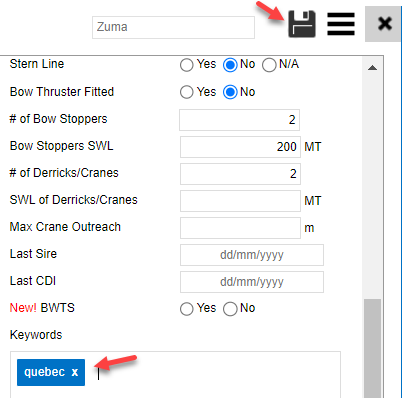Screen dimensions: 402x398
Task: Click the Bow Stoppers SWL field
Action: pos(240,147)
